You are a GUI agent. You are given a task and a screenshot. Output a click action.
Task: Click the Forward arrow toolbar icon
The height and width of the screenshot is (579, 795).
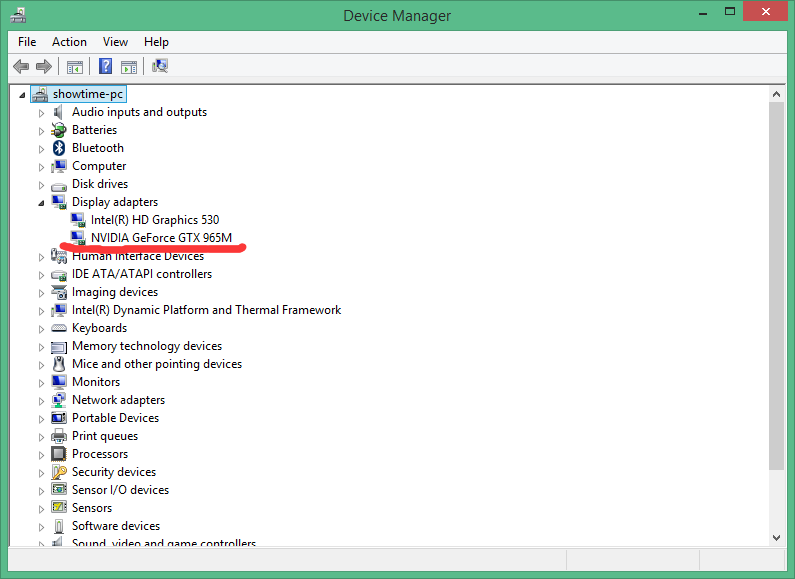[x=44, y=66]
